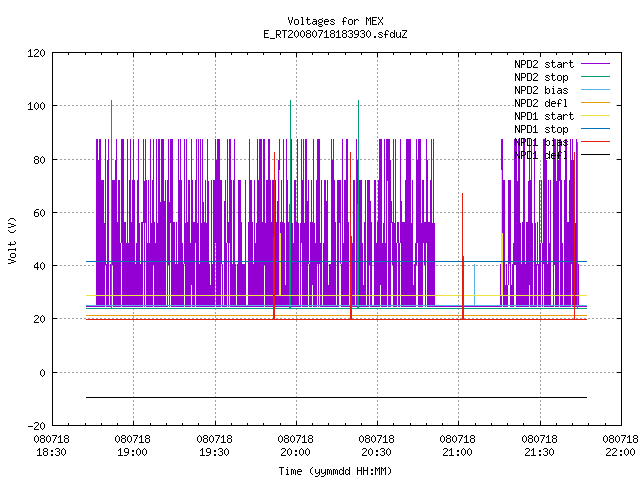Select the NPD1 bias legend label
The height and width of the screenshot is (480, 640).
point(541,142)
